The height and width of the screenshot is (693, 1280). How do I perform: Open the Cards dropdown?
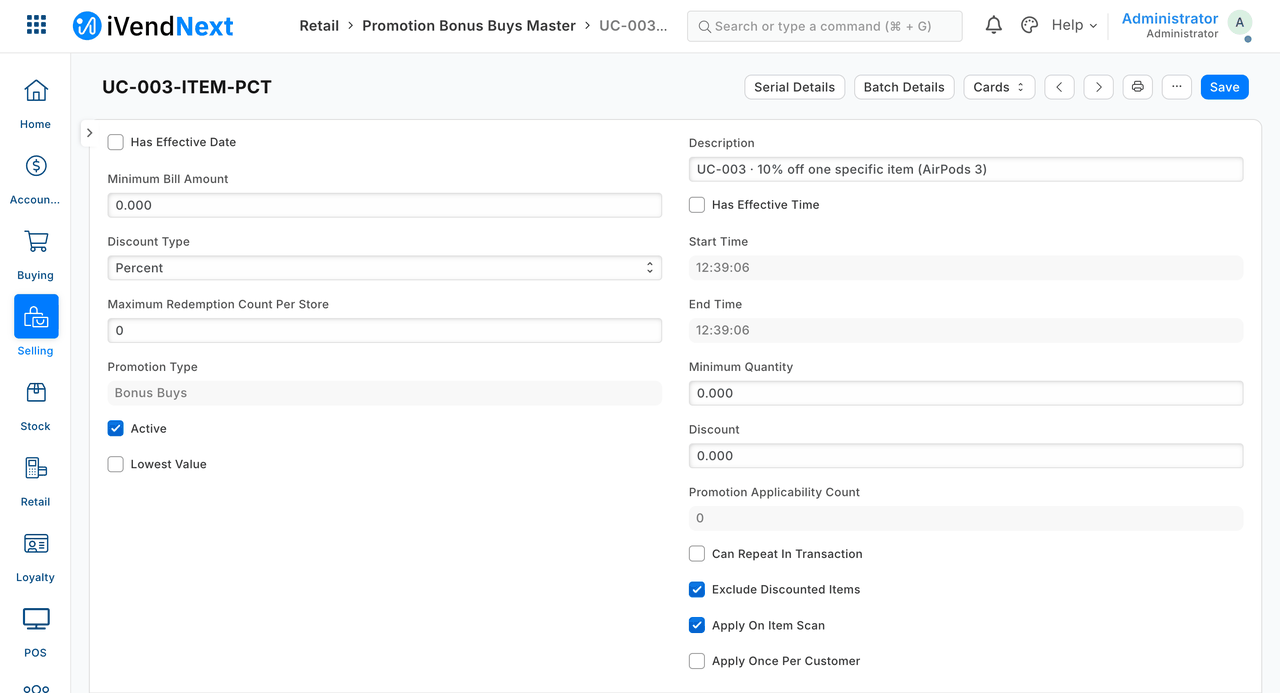point(999,87)
